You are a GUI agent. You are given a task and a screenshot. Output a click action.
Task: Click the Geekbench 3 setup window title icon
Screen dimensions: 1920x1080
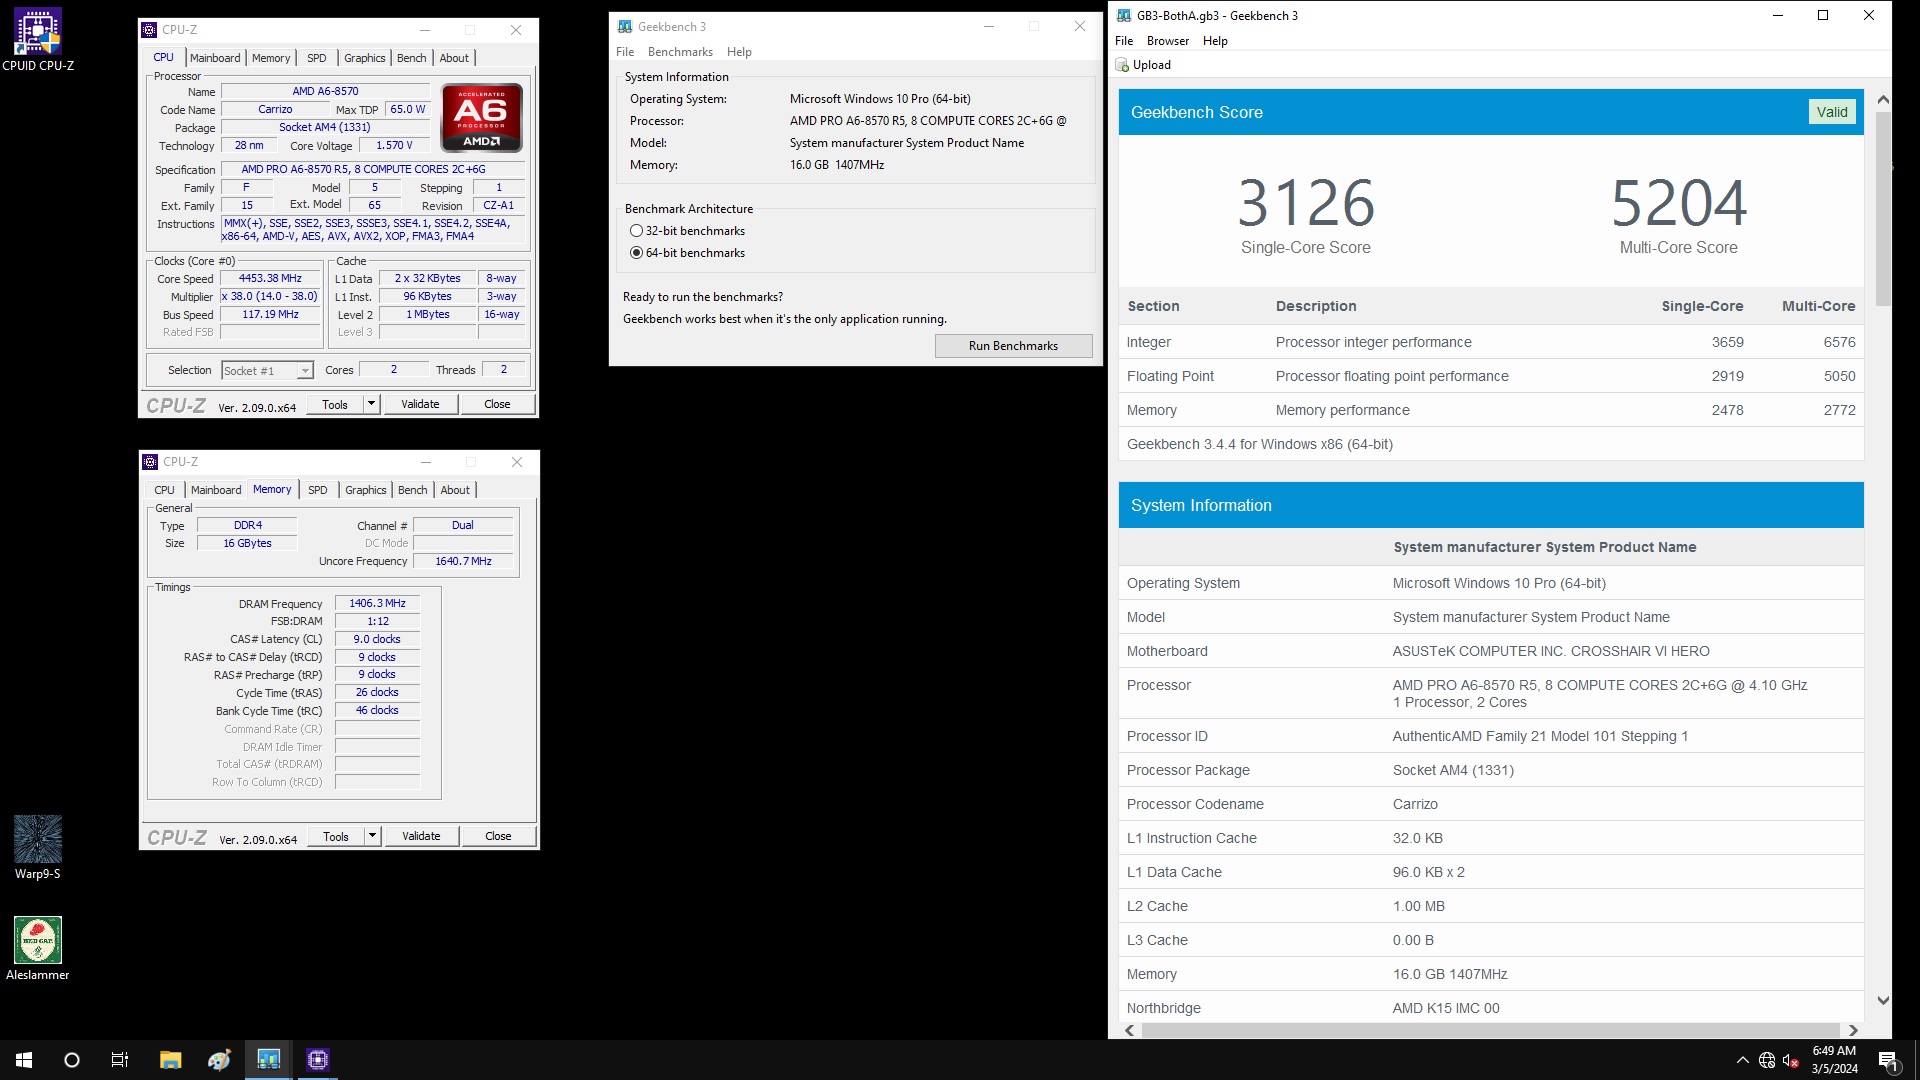(625, 27)
